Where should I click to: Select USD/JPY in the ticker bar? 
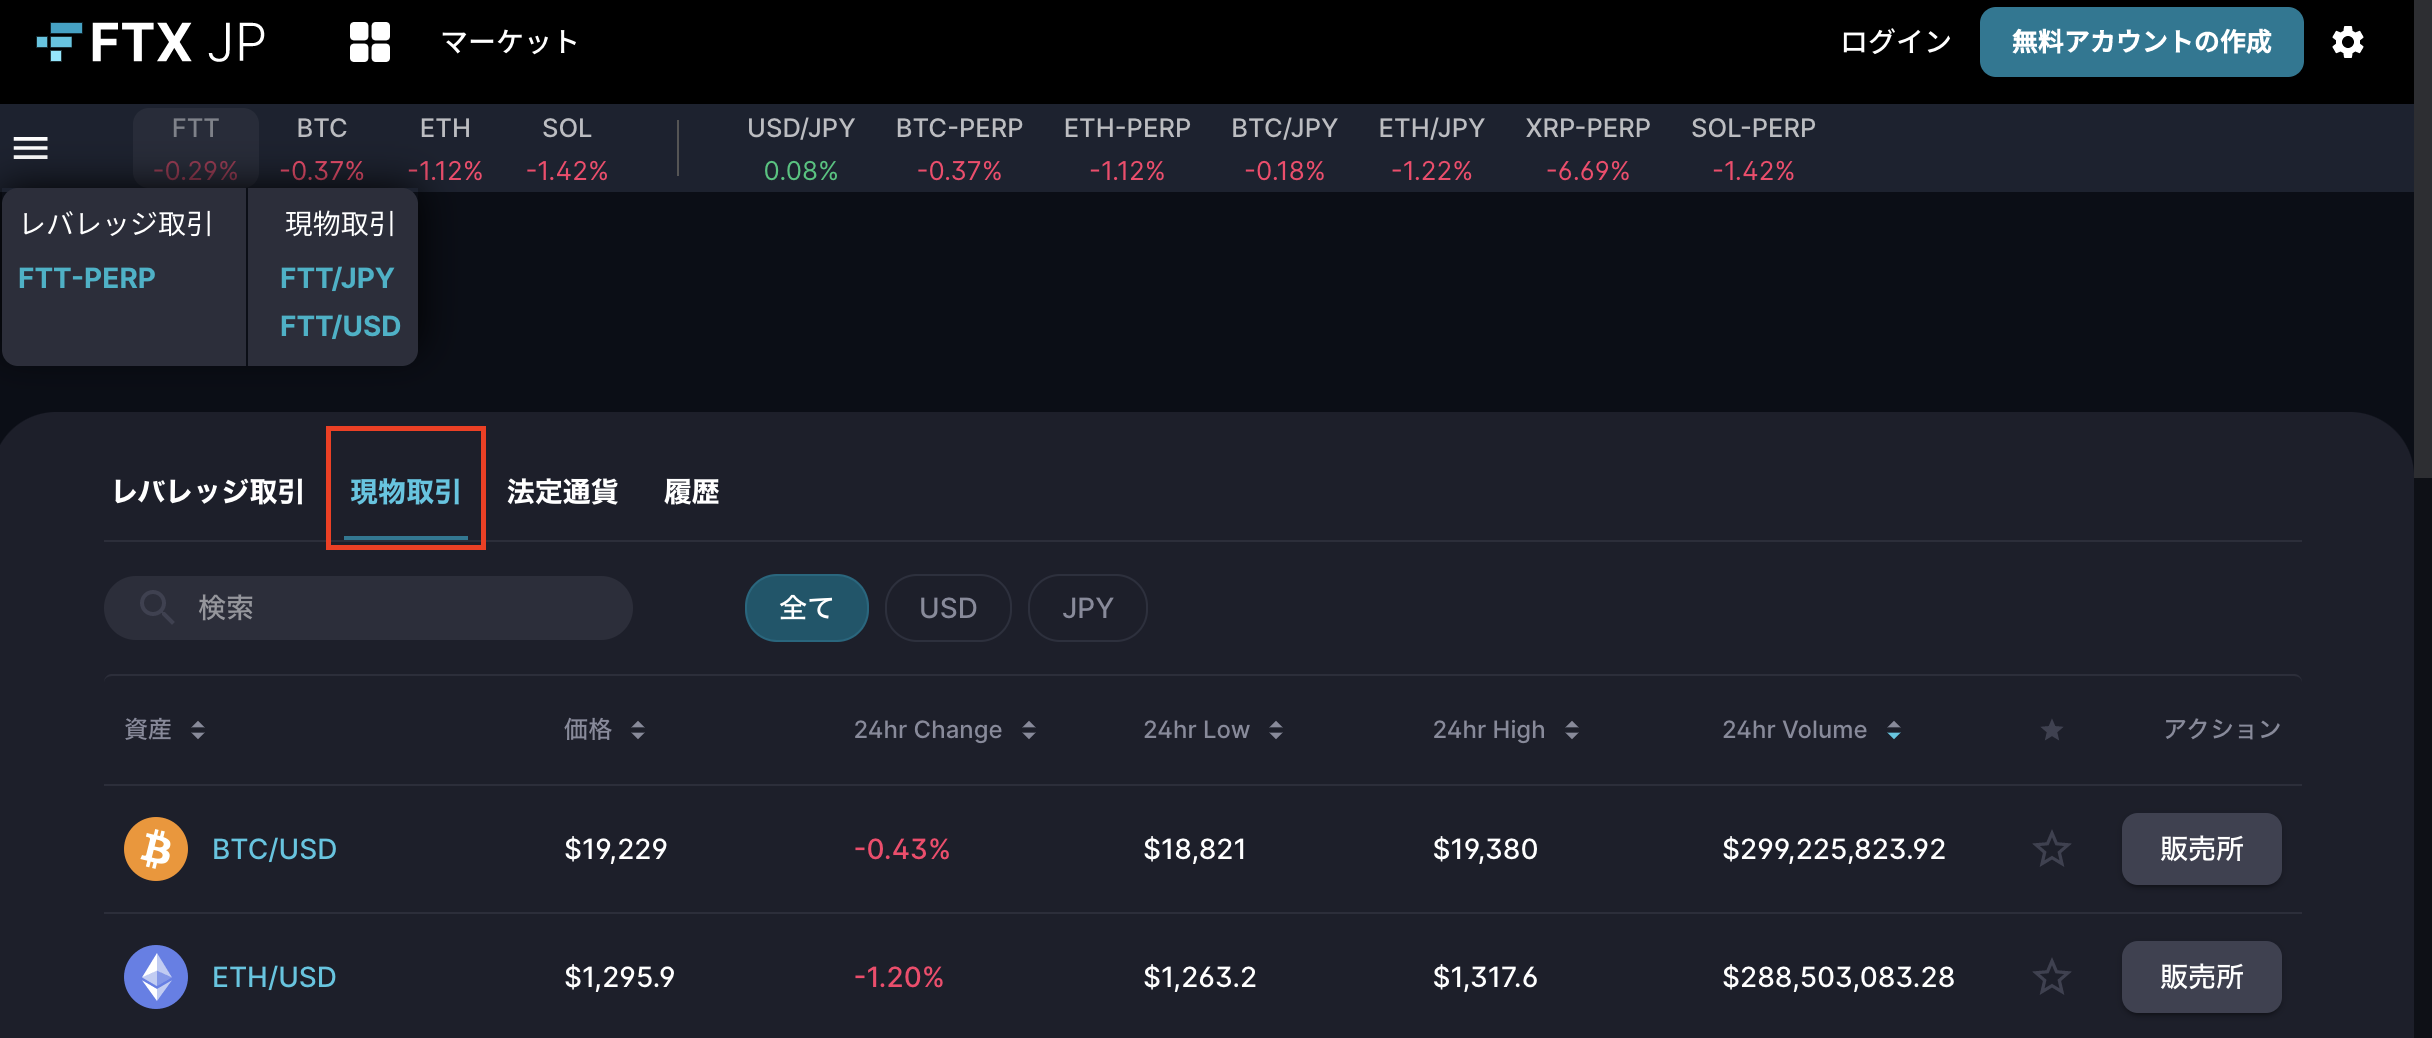tap(801, 149)
